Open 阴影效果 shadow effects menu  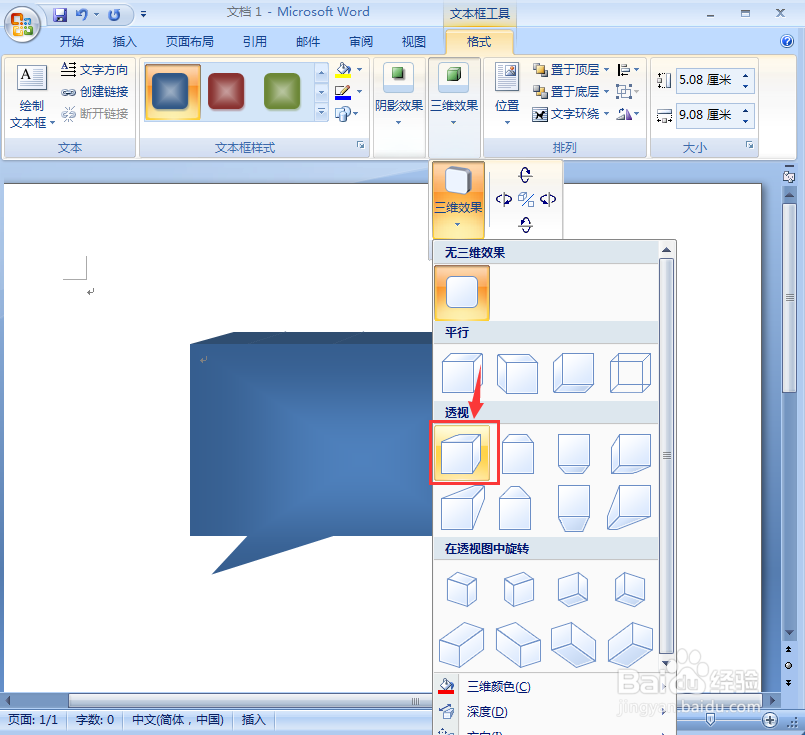[399, 96]
